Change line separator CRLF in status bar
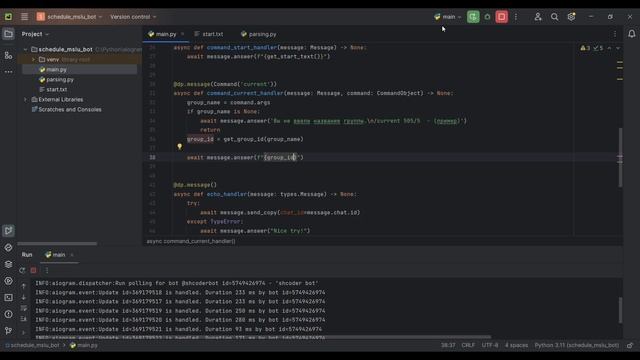Screen dimensions: 640x360 coord(468,345)
